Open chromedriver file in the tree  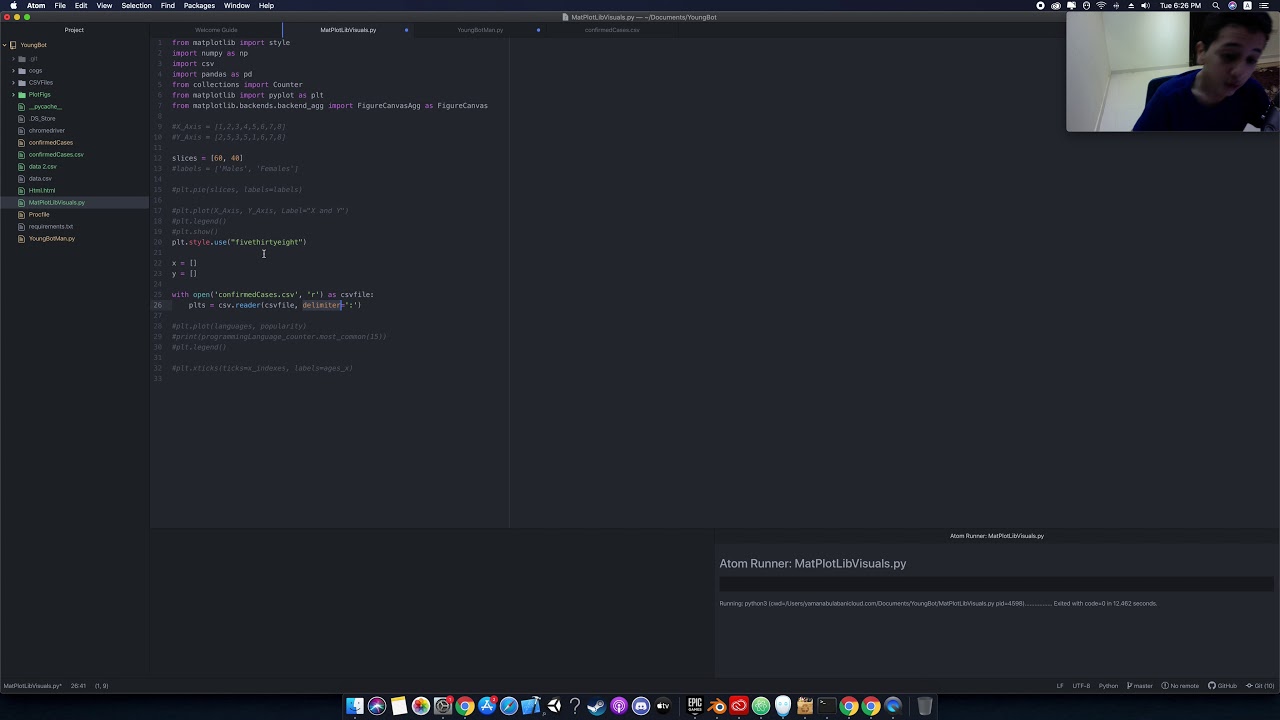coord(47,130)
